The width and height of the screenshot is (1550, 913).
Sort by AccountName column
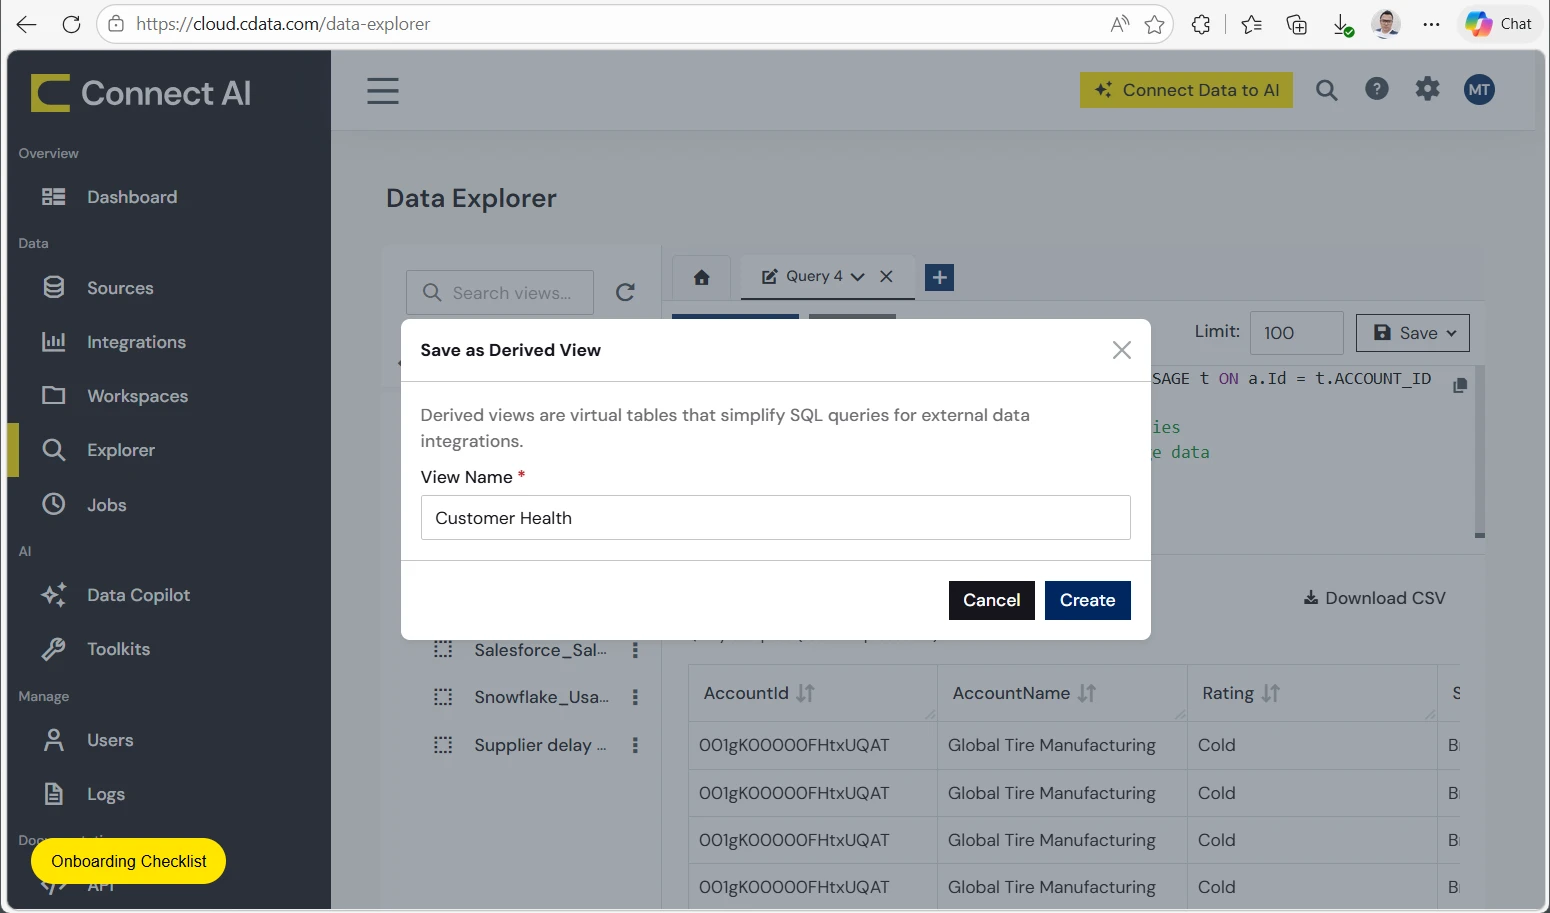click(1087, 693)
